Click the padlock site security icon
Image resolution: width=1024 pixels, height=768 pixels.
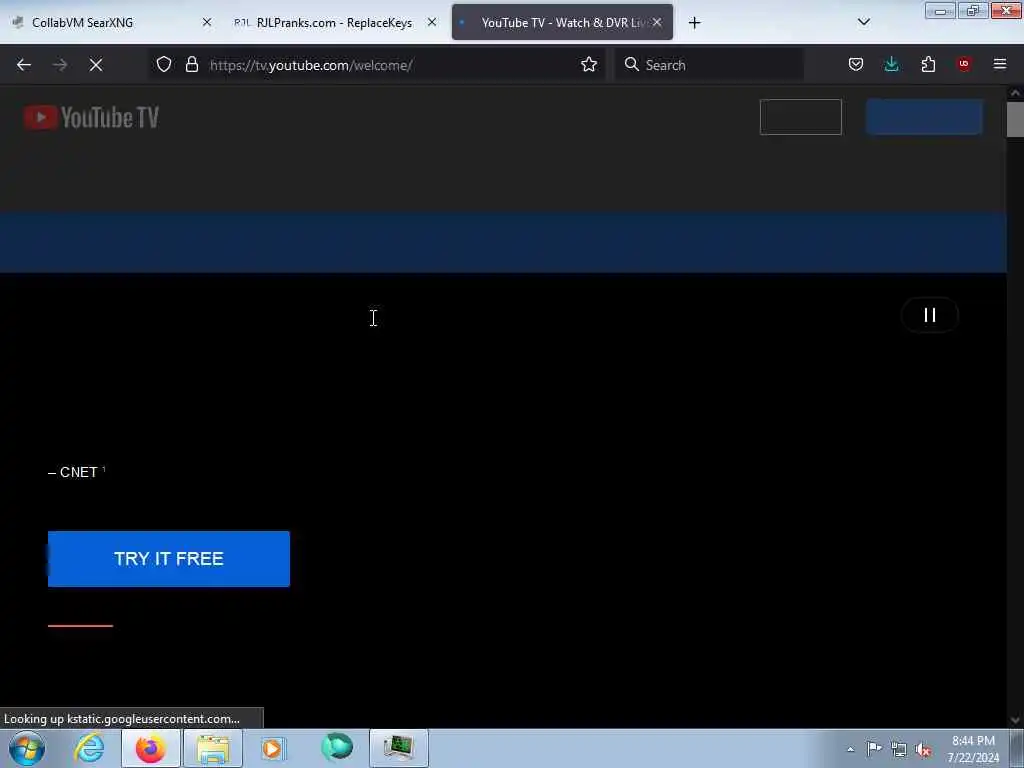click(191, 64)
